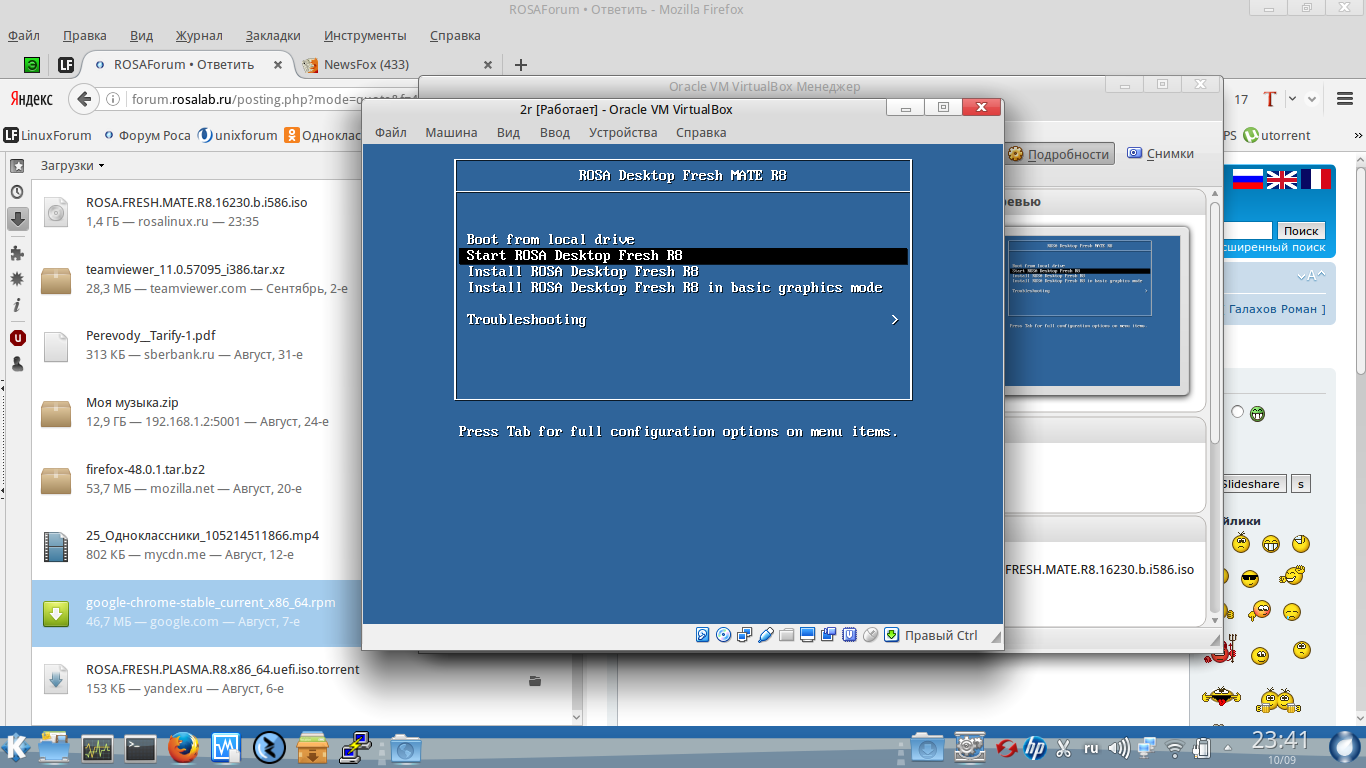
Task: Click the shared folders icon in VM status bar
Action: click(787, 635)
